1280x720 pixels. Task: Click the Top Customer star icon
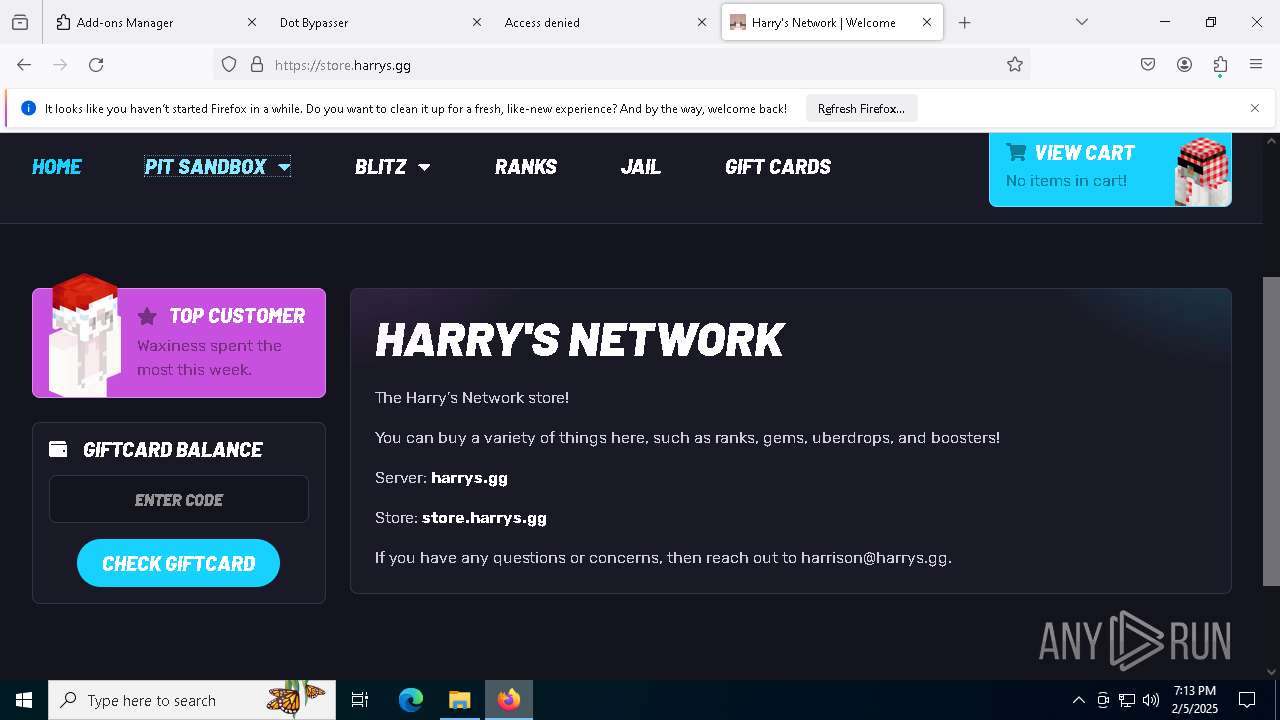coord(147,317)
